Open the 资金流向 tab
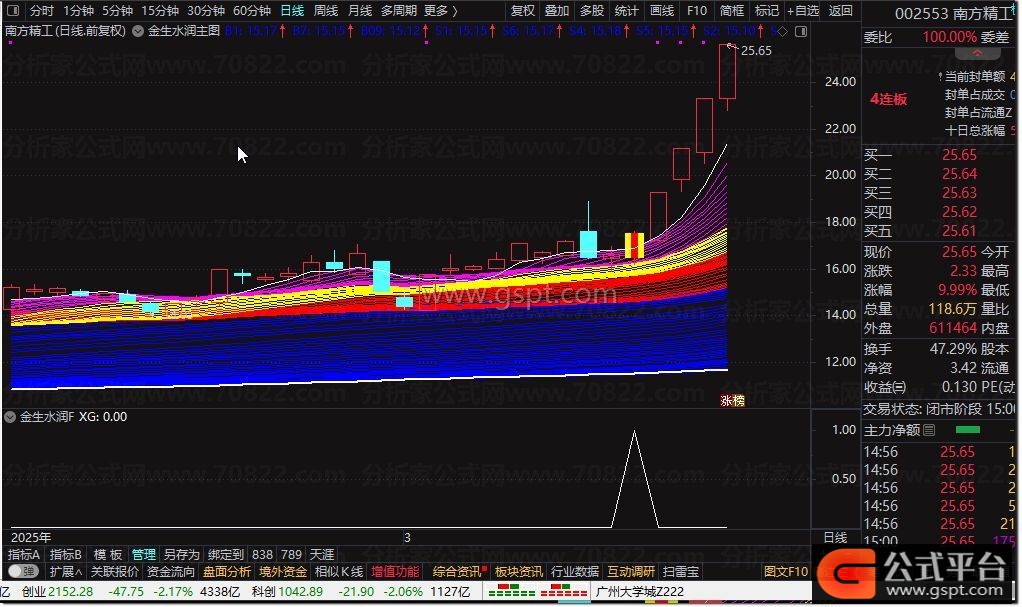 [x=171, y=572]
